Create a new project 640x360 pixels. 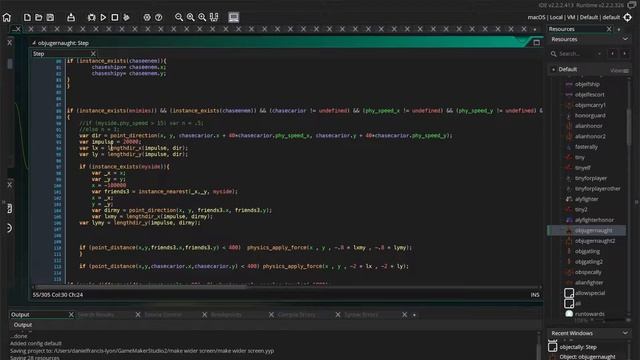pos(27,17)
